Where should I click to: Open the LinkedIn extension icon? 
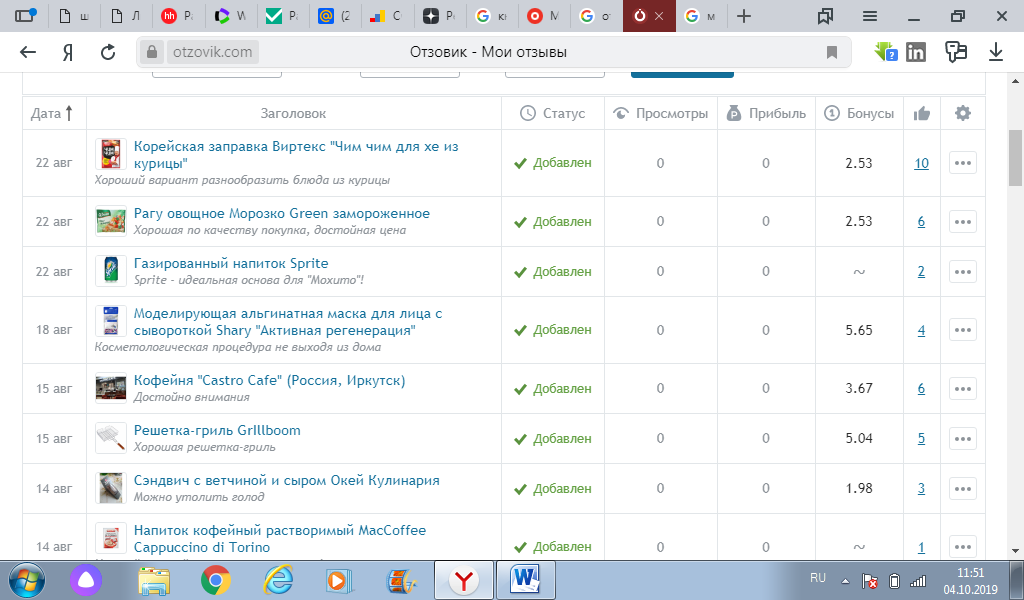916,52
